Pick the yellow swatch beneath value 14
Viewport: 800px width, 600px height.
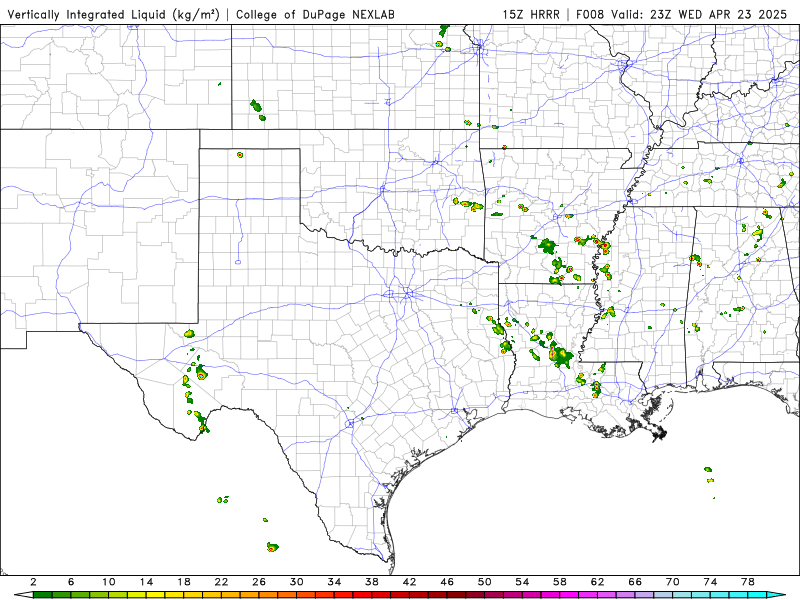[156, 595]
